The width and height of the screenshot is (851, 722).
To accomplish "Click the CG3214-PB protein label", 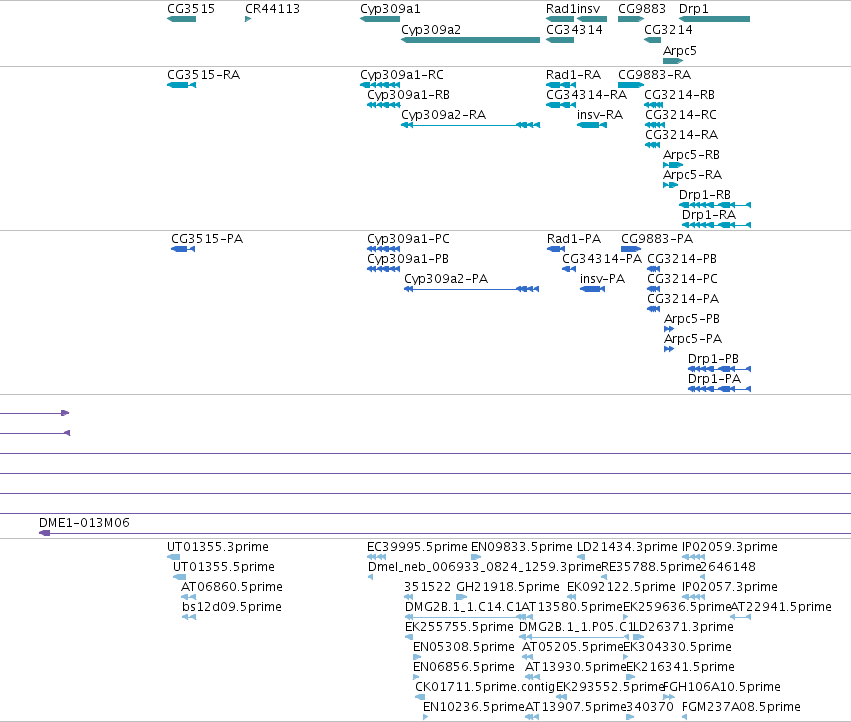I will pos(682,258).
